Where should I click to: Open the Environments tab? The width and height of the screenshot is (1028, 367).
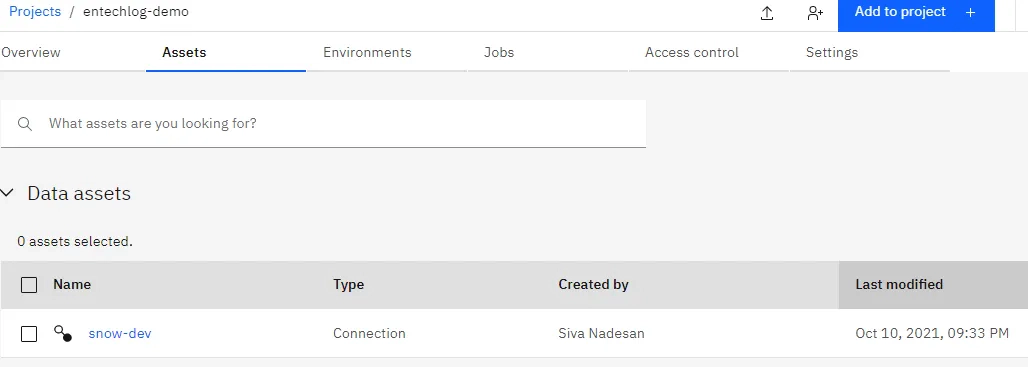coord(367,52)
